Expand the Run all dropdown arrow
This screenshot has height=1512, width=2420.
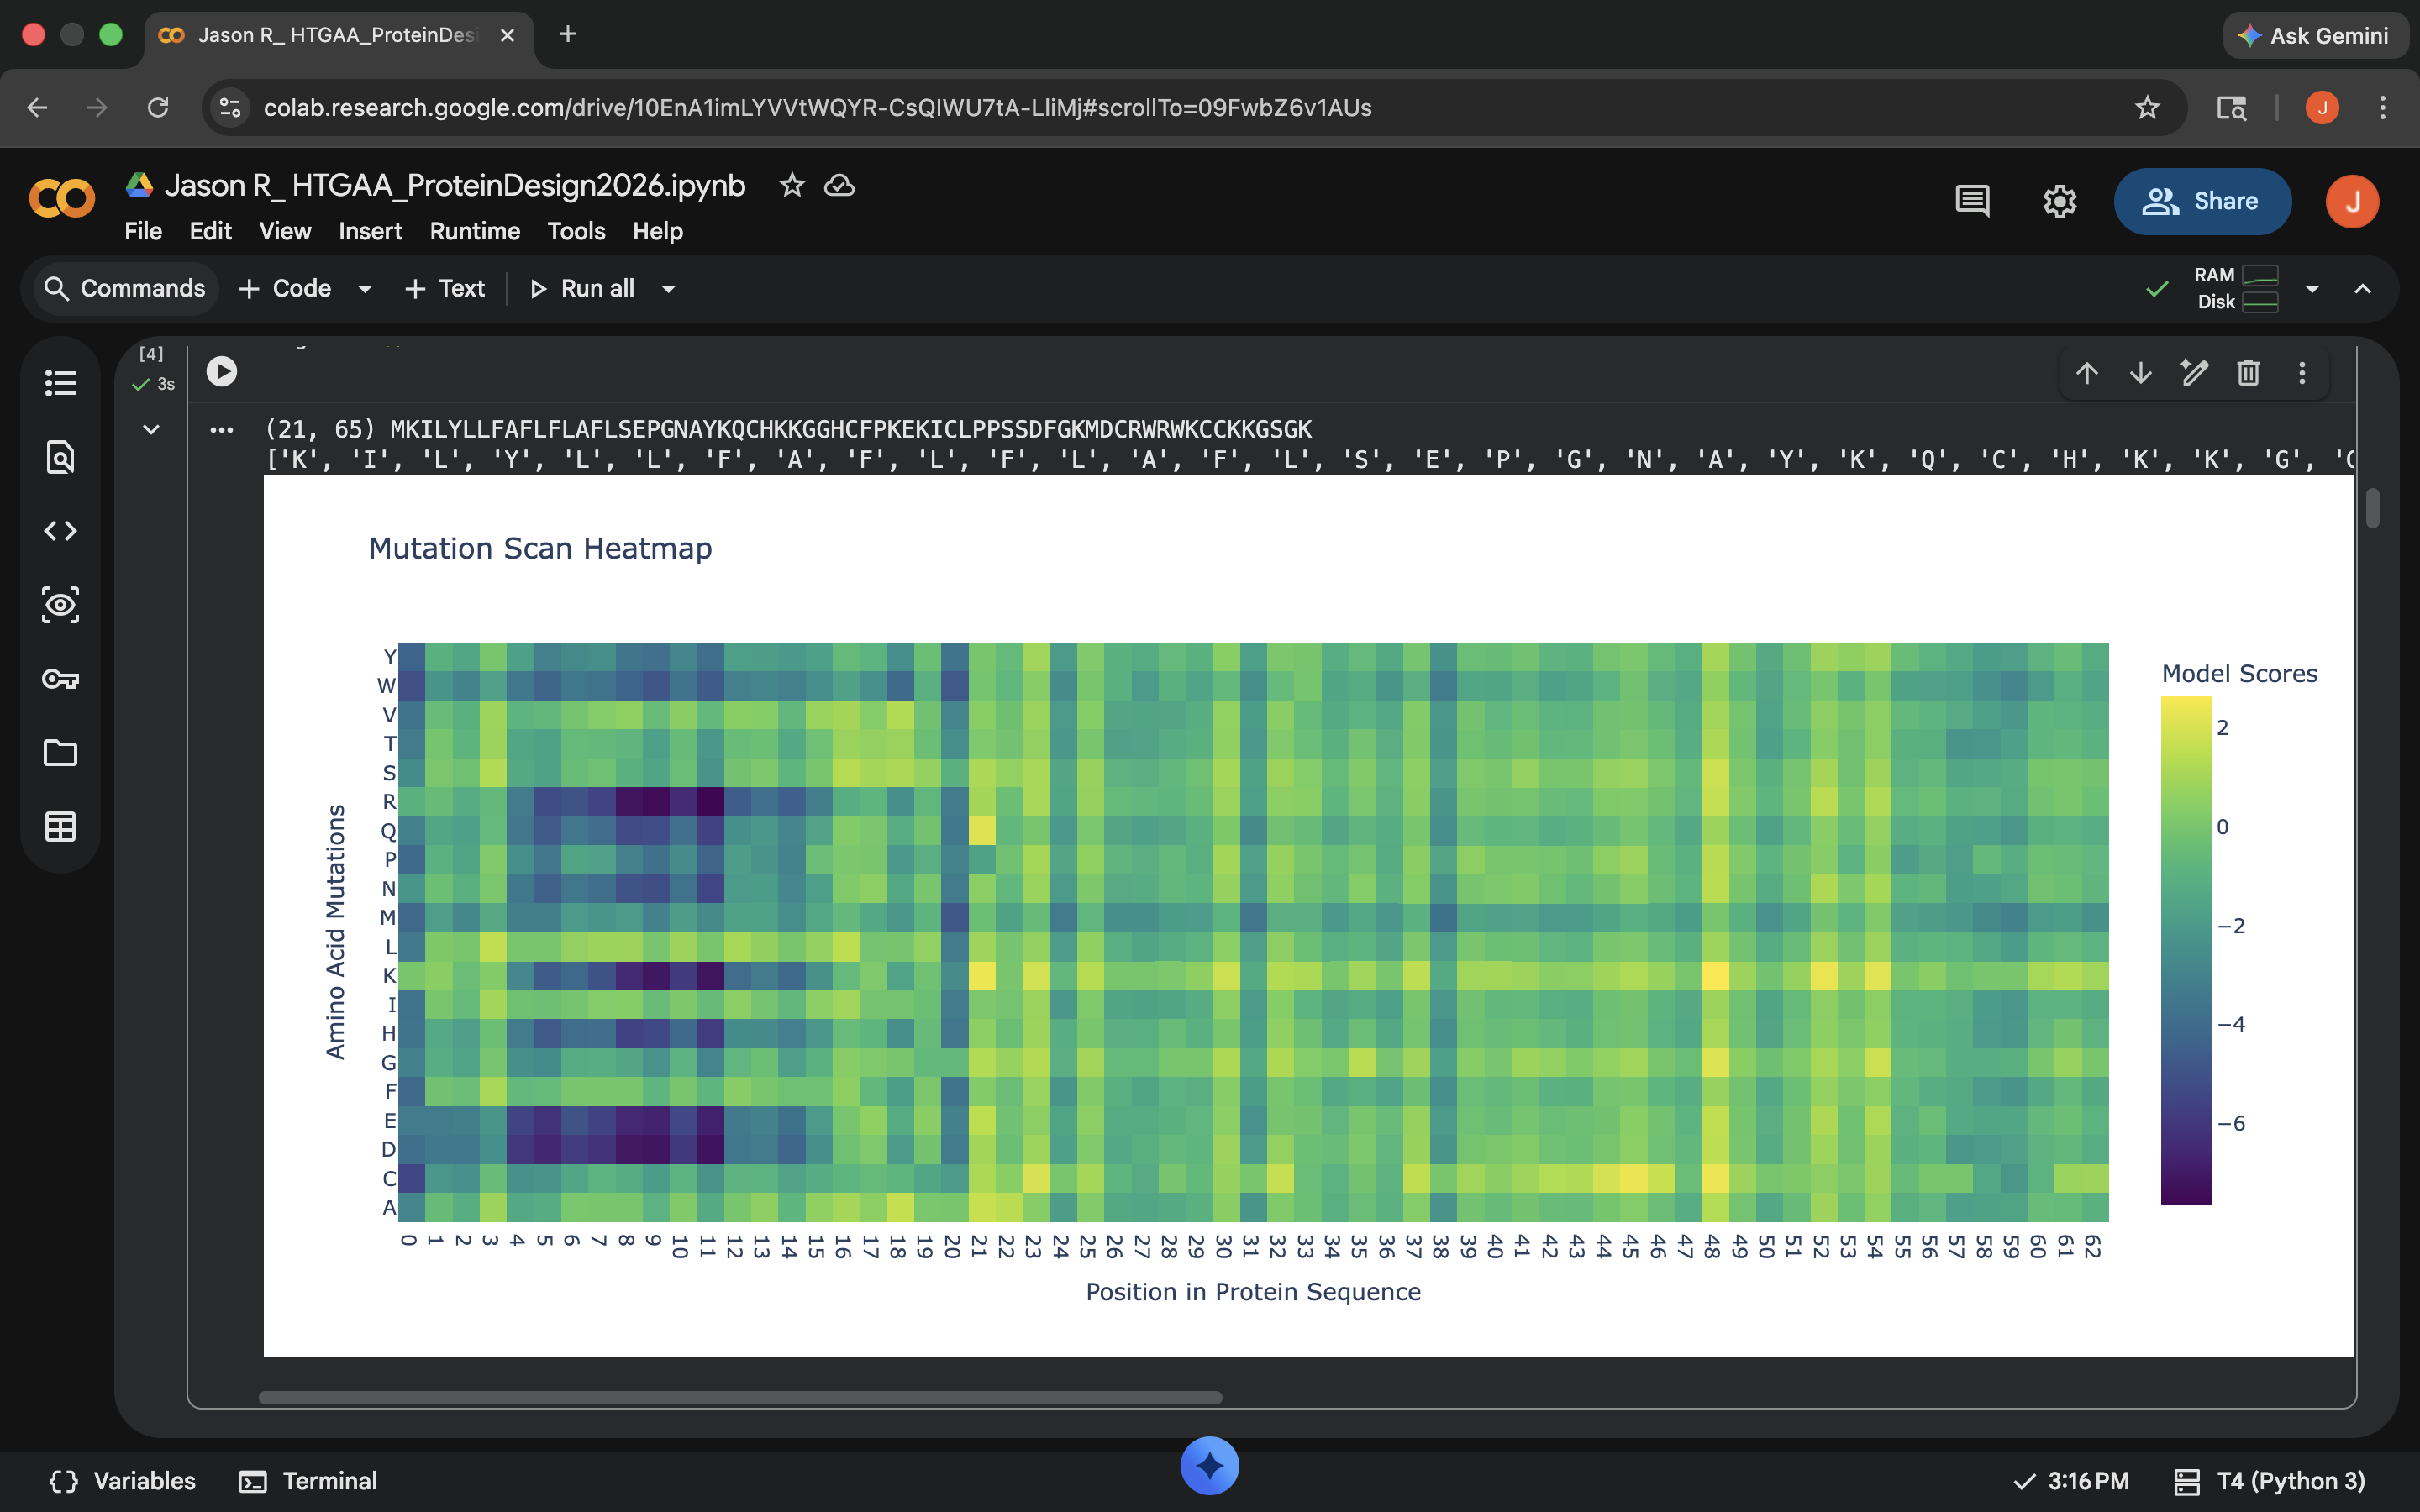tap(668, 289)
